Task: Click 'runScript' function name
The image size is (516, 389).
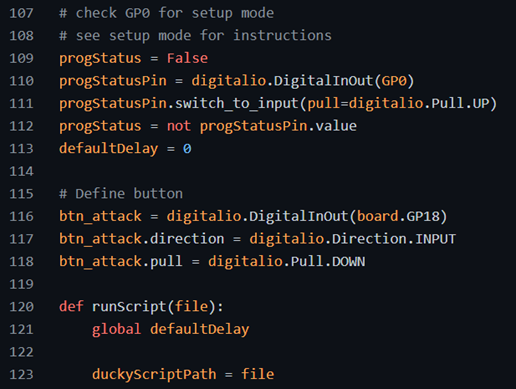Action: click(x=129, y=307)
